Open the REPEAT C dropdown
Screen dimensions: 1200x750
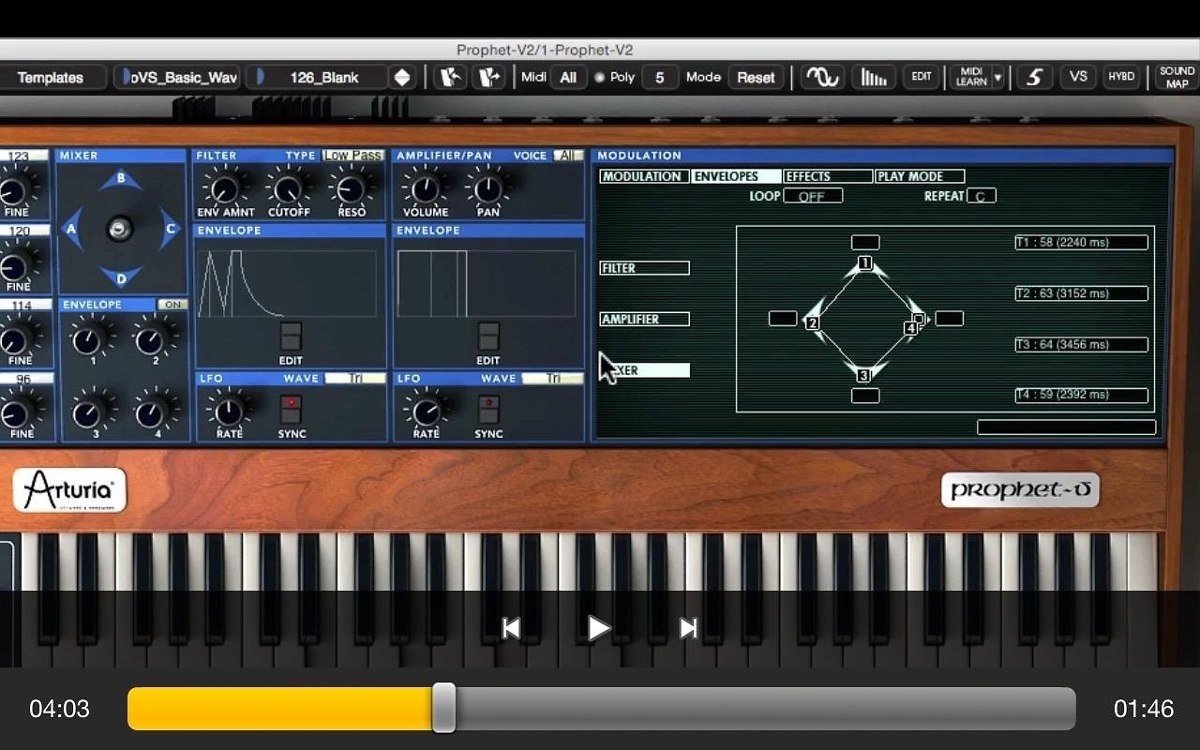(981, 196)
